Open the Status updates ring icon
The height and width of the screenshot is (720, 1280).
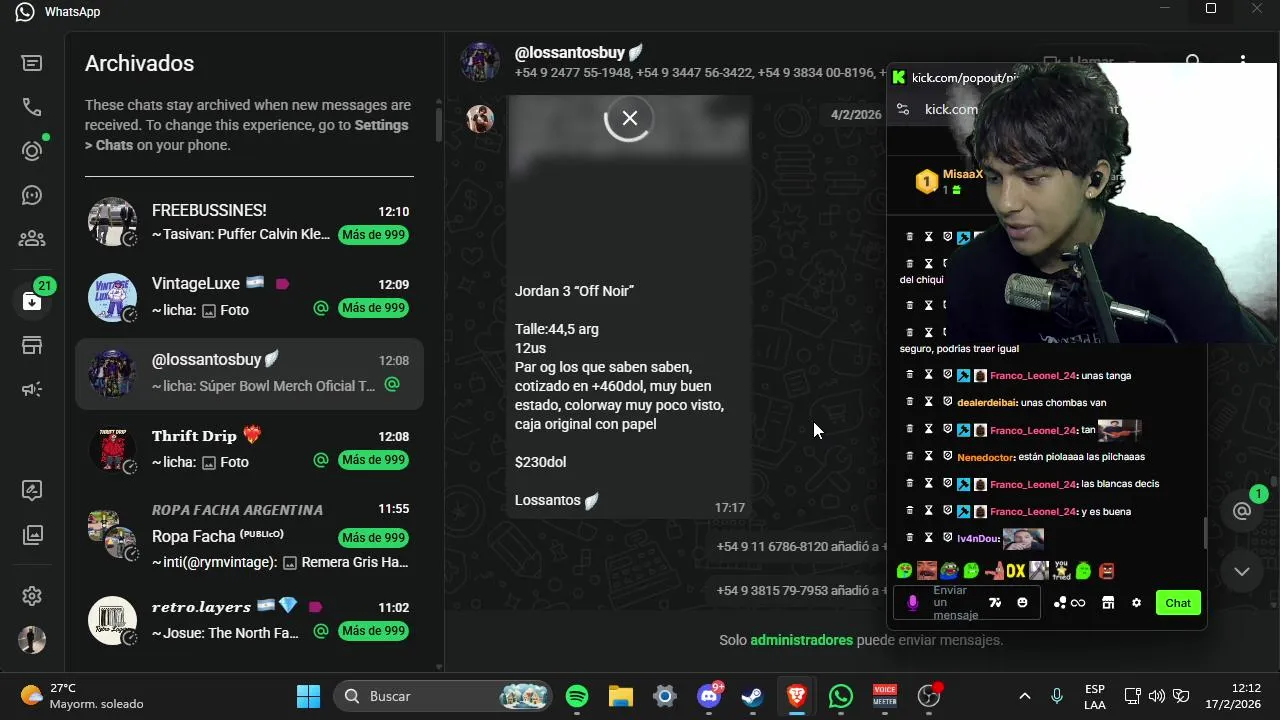[32, 151]
